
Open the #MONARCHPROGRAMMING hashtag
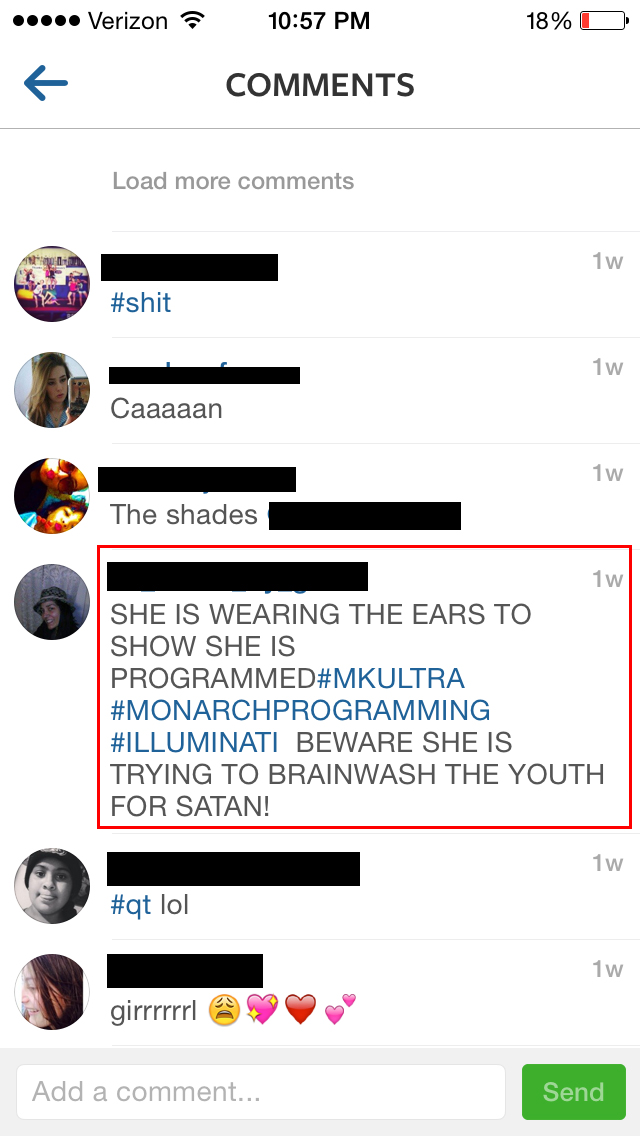300,710
